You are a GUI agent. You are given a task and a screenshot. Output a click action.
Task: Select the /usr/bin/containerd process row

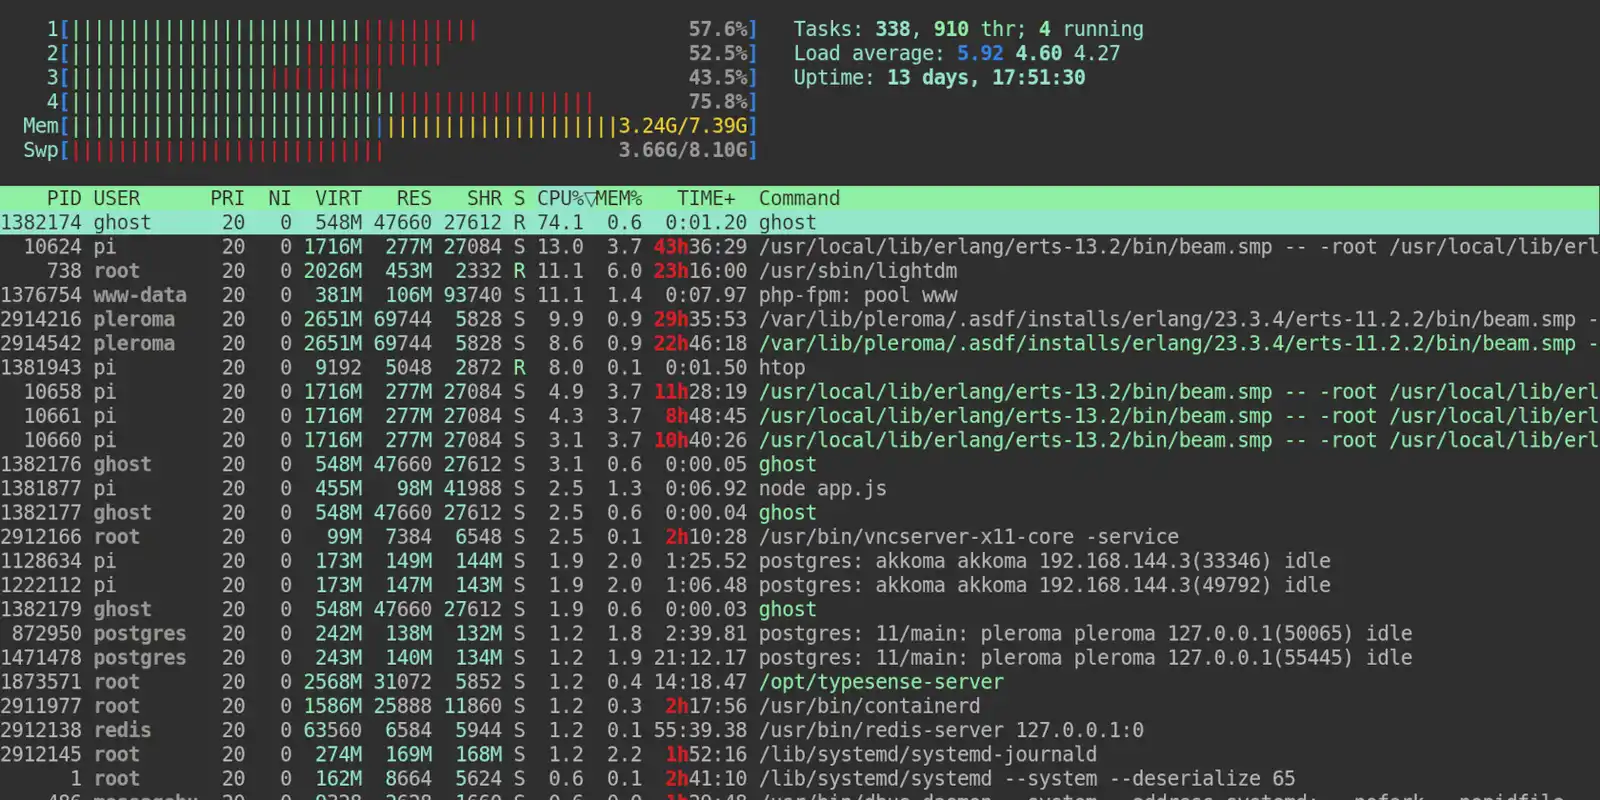[800, 706]
